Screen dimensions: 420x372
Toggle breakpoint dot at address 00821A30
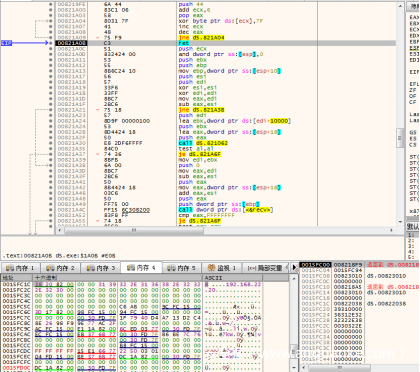(51, 143)
